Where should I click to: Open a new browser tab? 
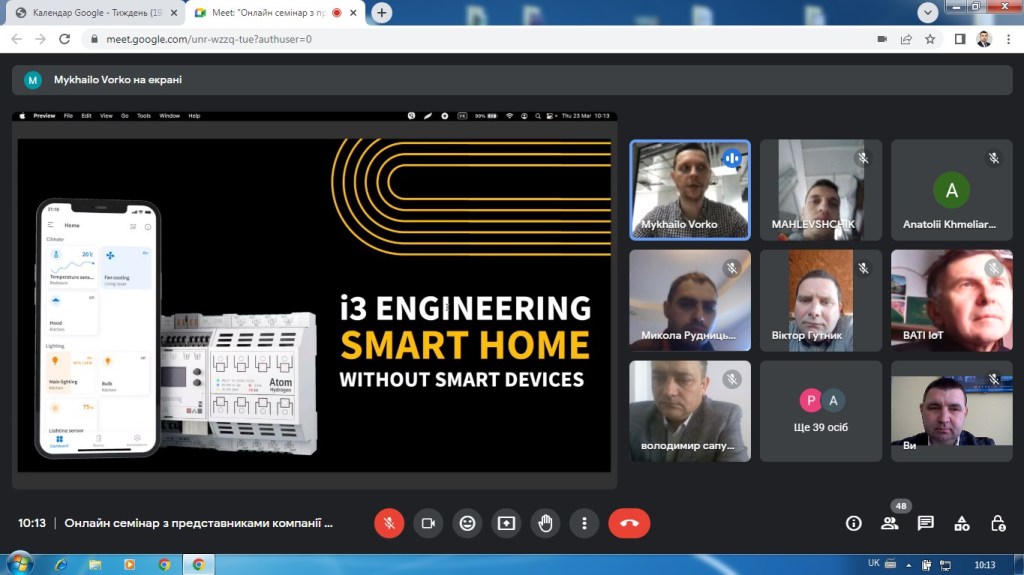381,13
